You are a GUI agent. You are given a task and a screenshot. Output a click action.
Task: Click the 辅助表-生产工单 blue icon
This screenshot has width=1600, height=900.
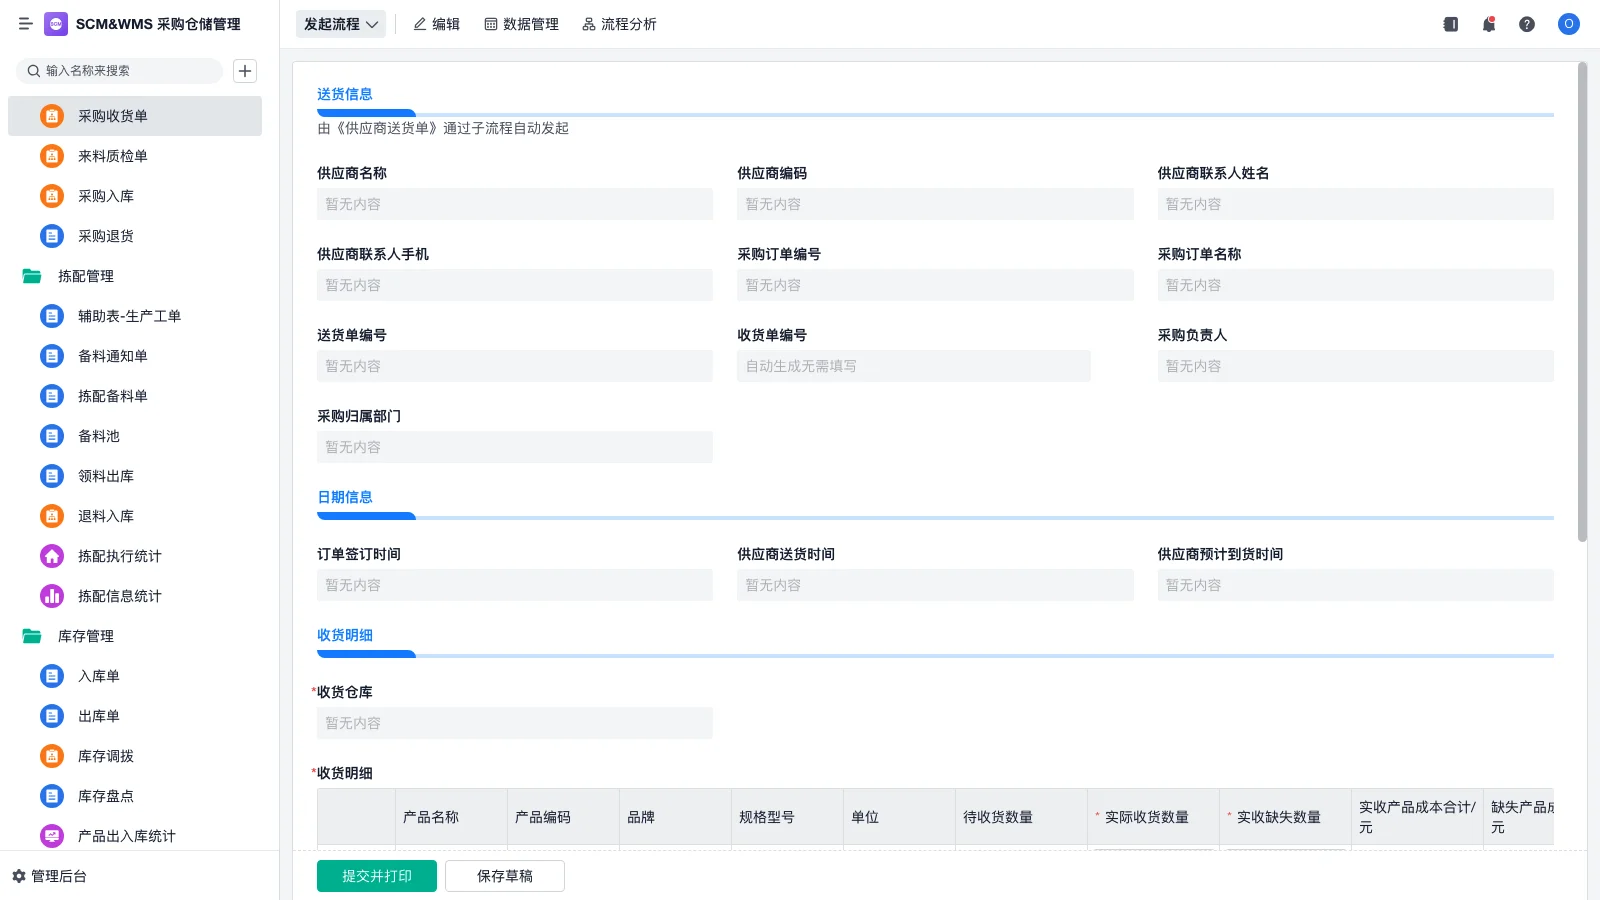(x=52, y=316)
